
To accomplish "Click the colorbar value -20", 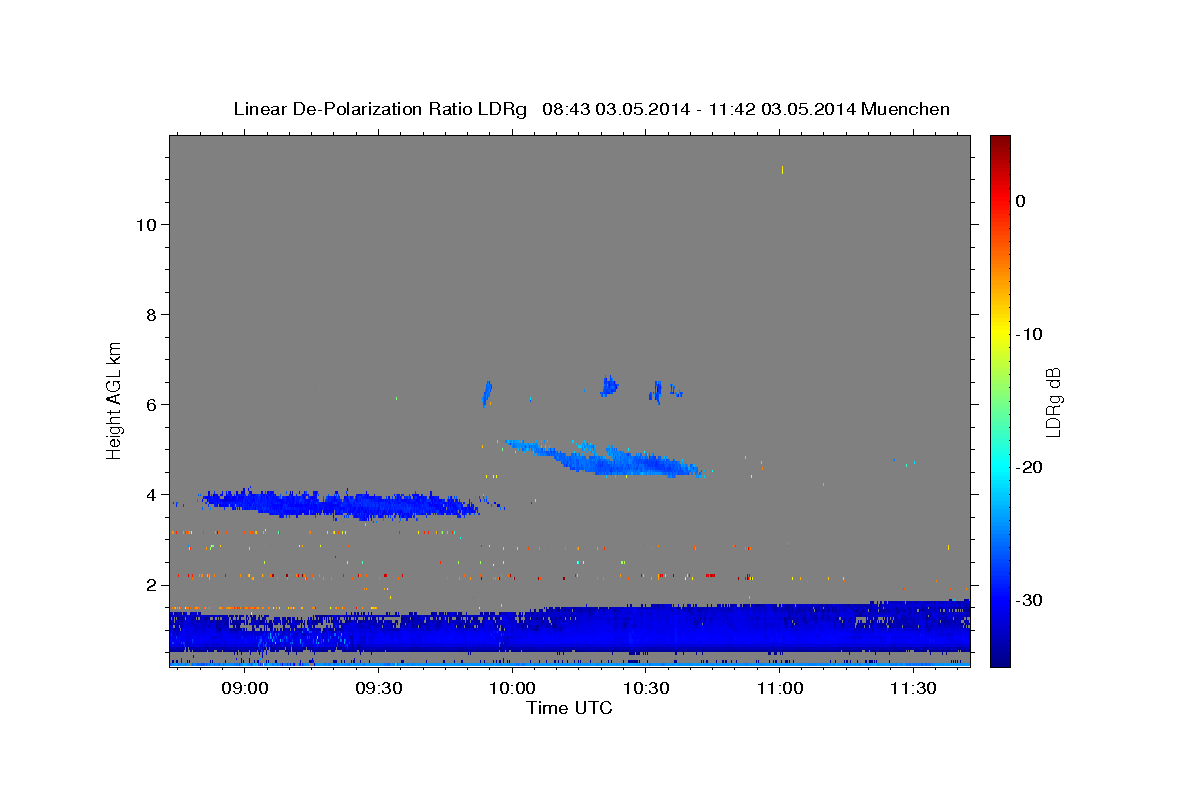I will coord(1029,467).
